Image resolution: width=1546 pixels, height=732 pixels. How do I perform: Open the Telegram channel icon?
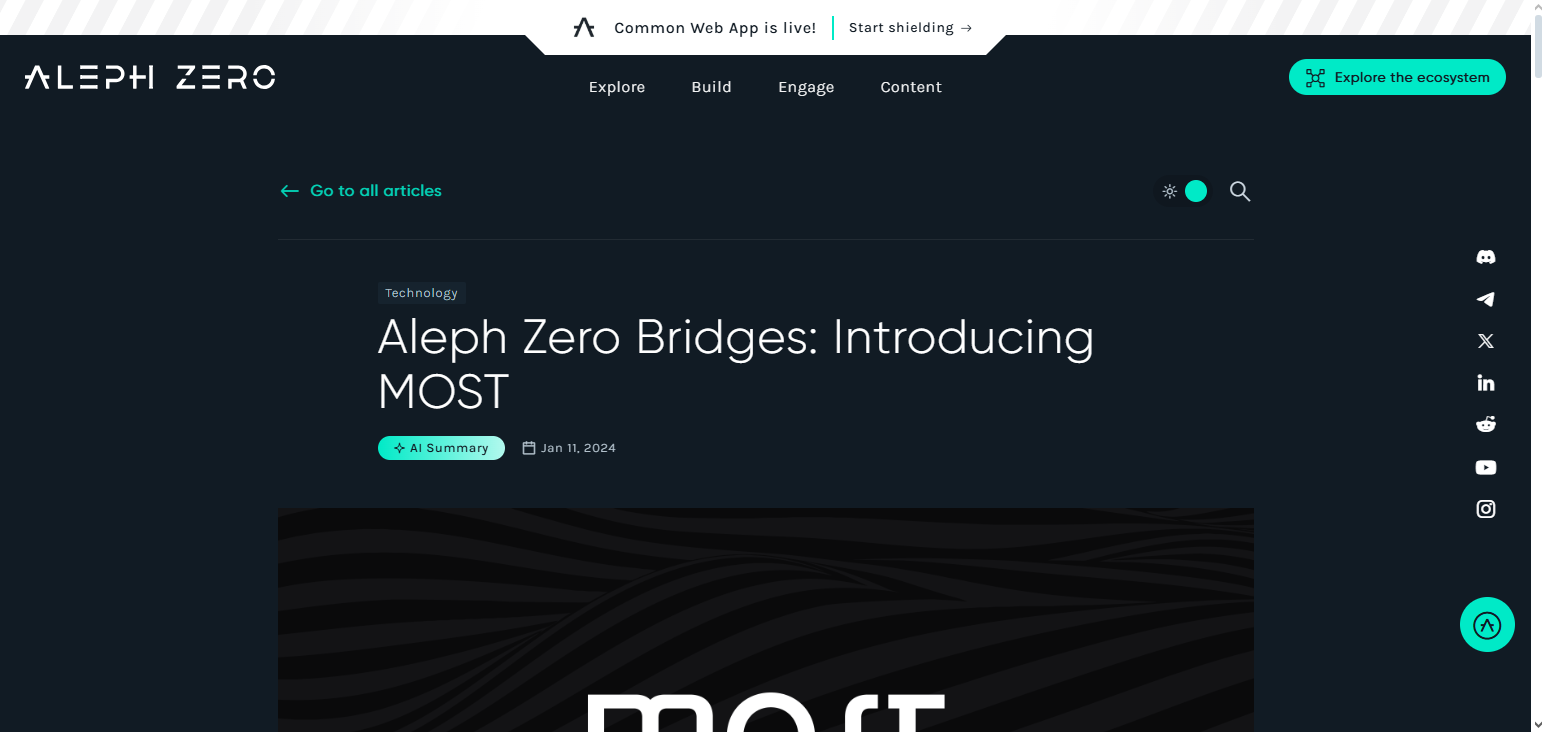[x=1486, y=299]
